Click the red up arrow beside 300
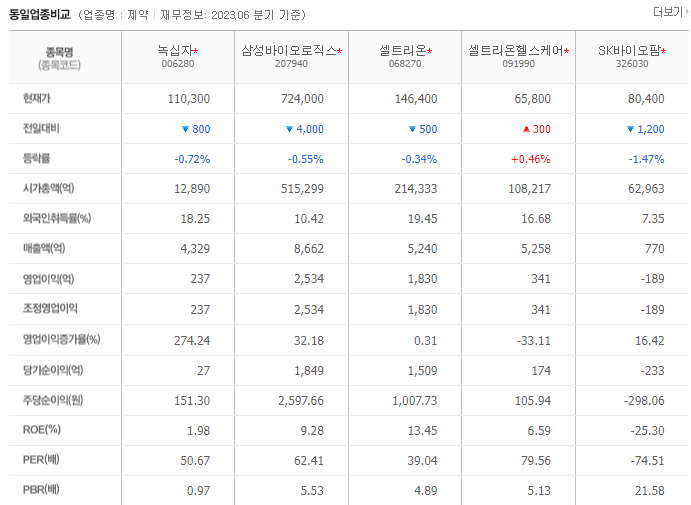This screenshot has height=505, width=691. point(526,129)
